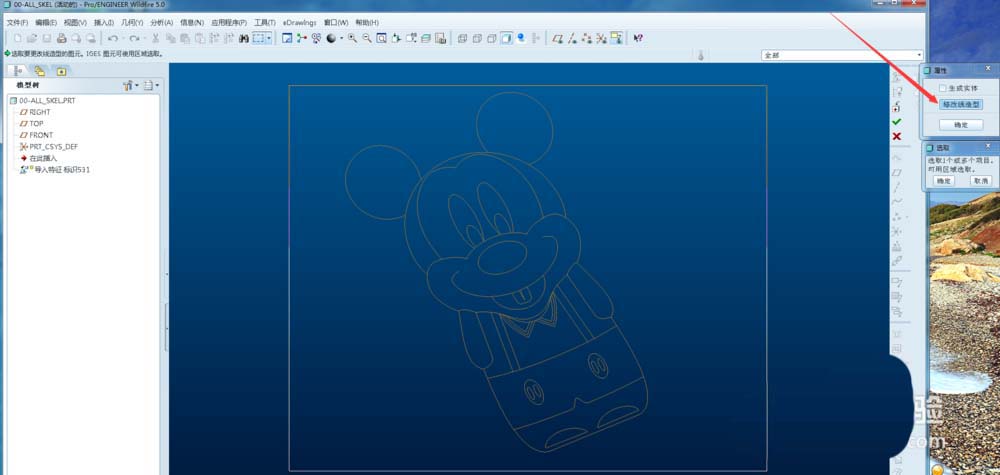Select 在此插入 marker in model tree

[x=38, y=158]
